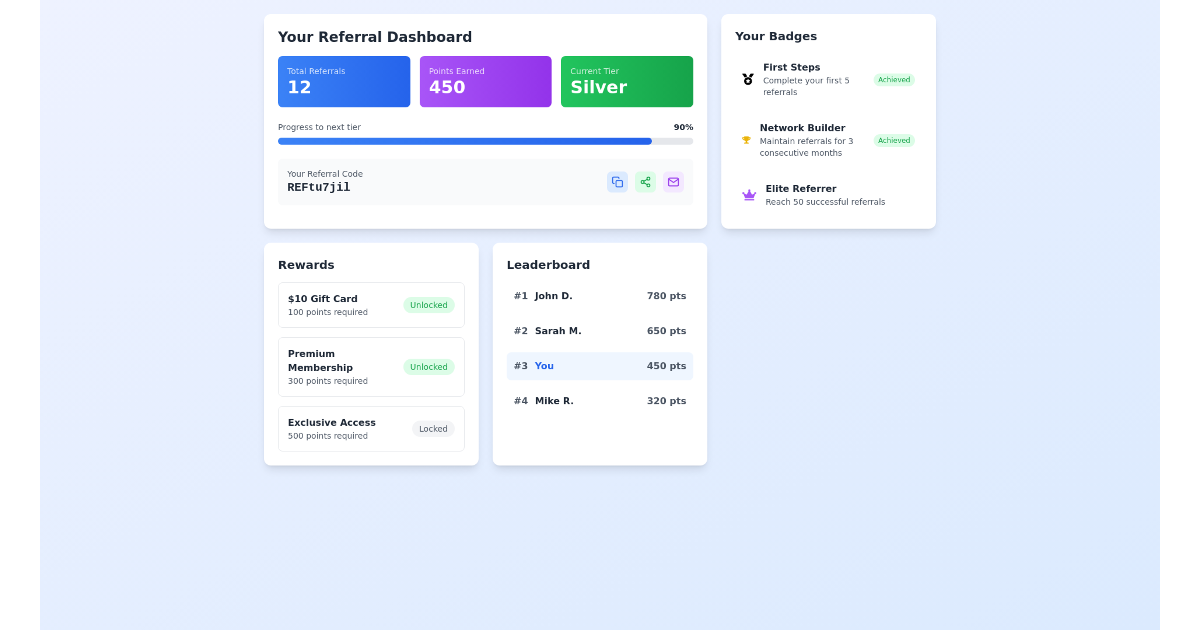
Task: Toggle the Locked badge on Exclusive Access
Action: click(433, 428)
